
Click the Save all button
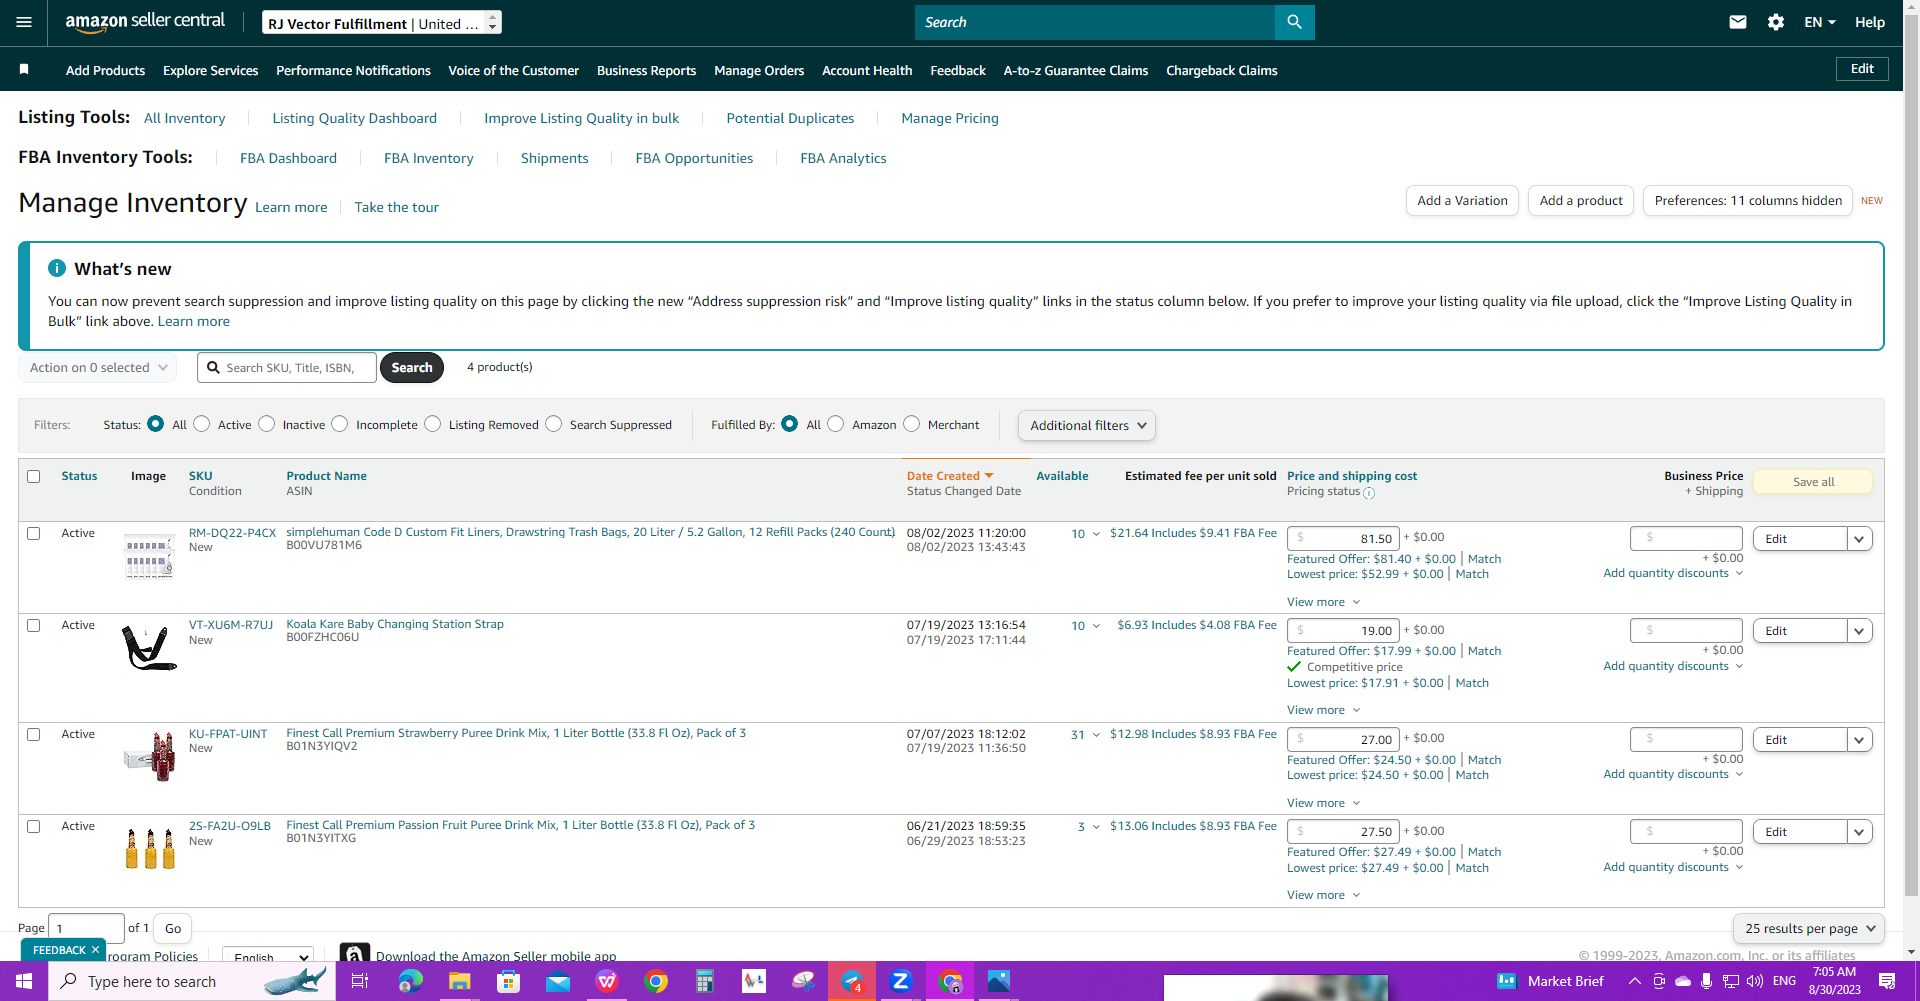(x=1813, y=482)
